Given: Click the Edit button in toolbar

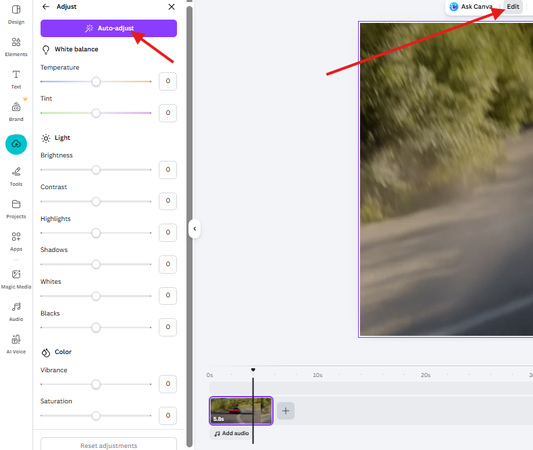Looking at the screenshot, I should pyautogui.click(x=513, y=6).
